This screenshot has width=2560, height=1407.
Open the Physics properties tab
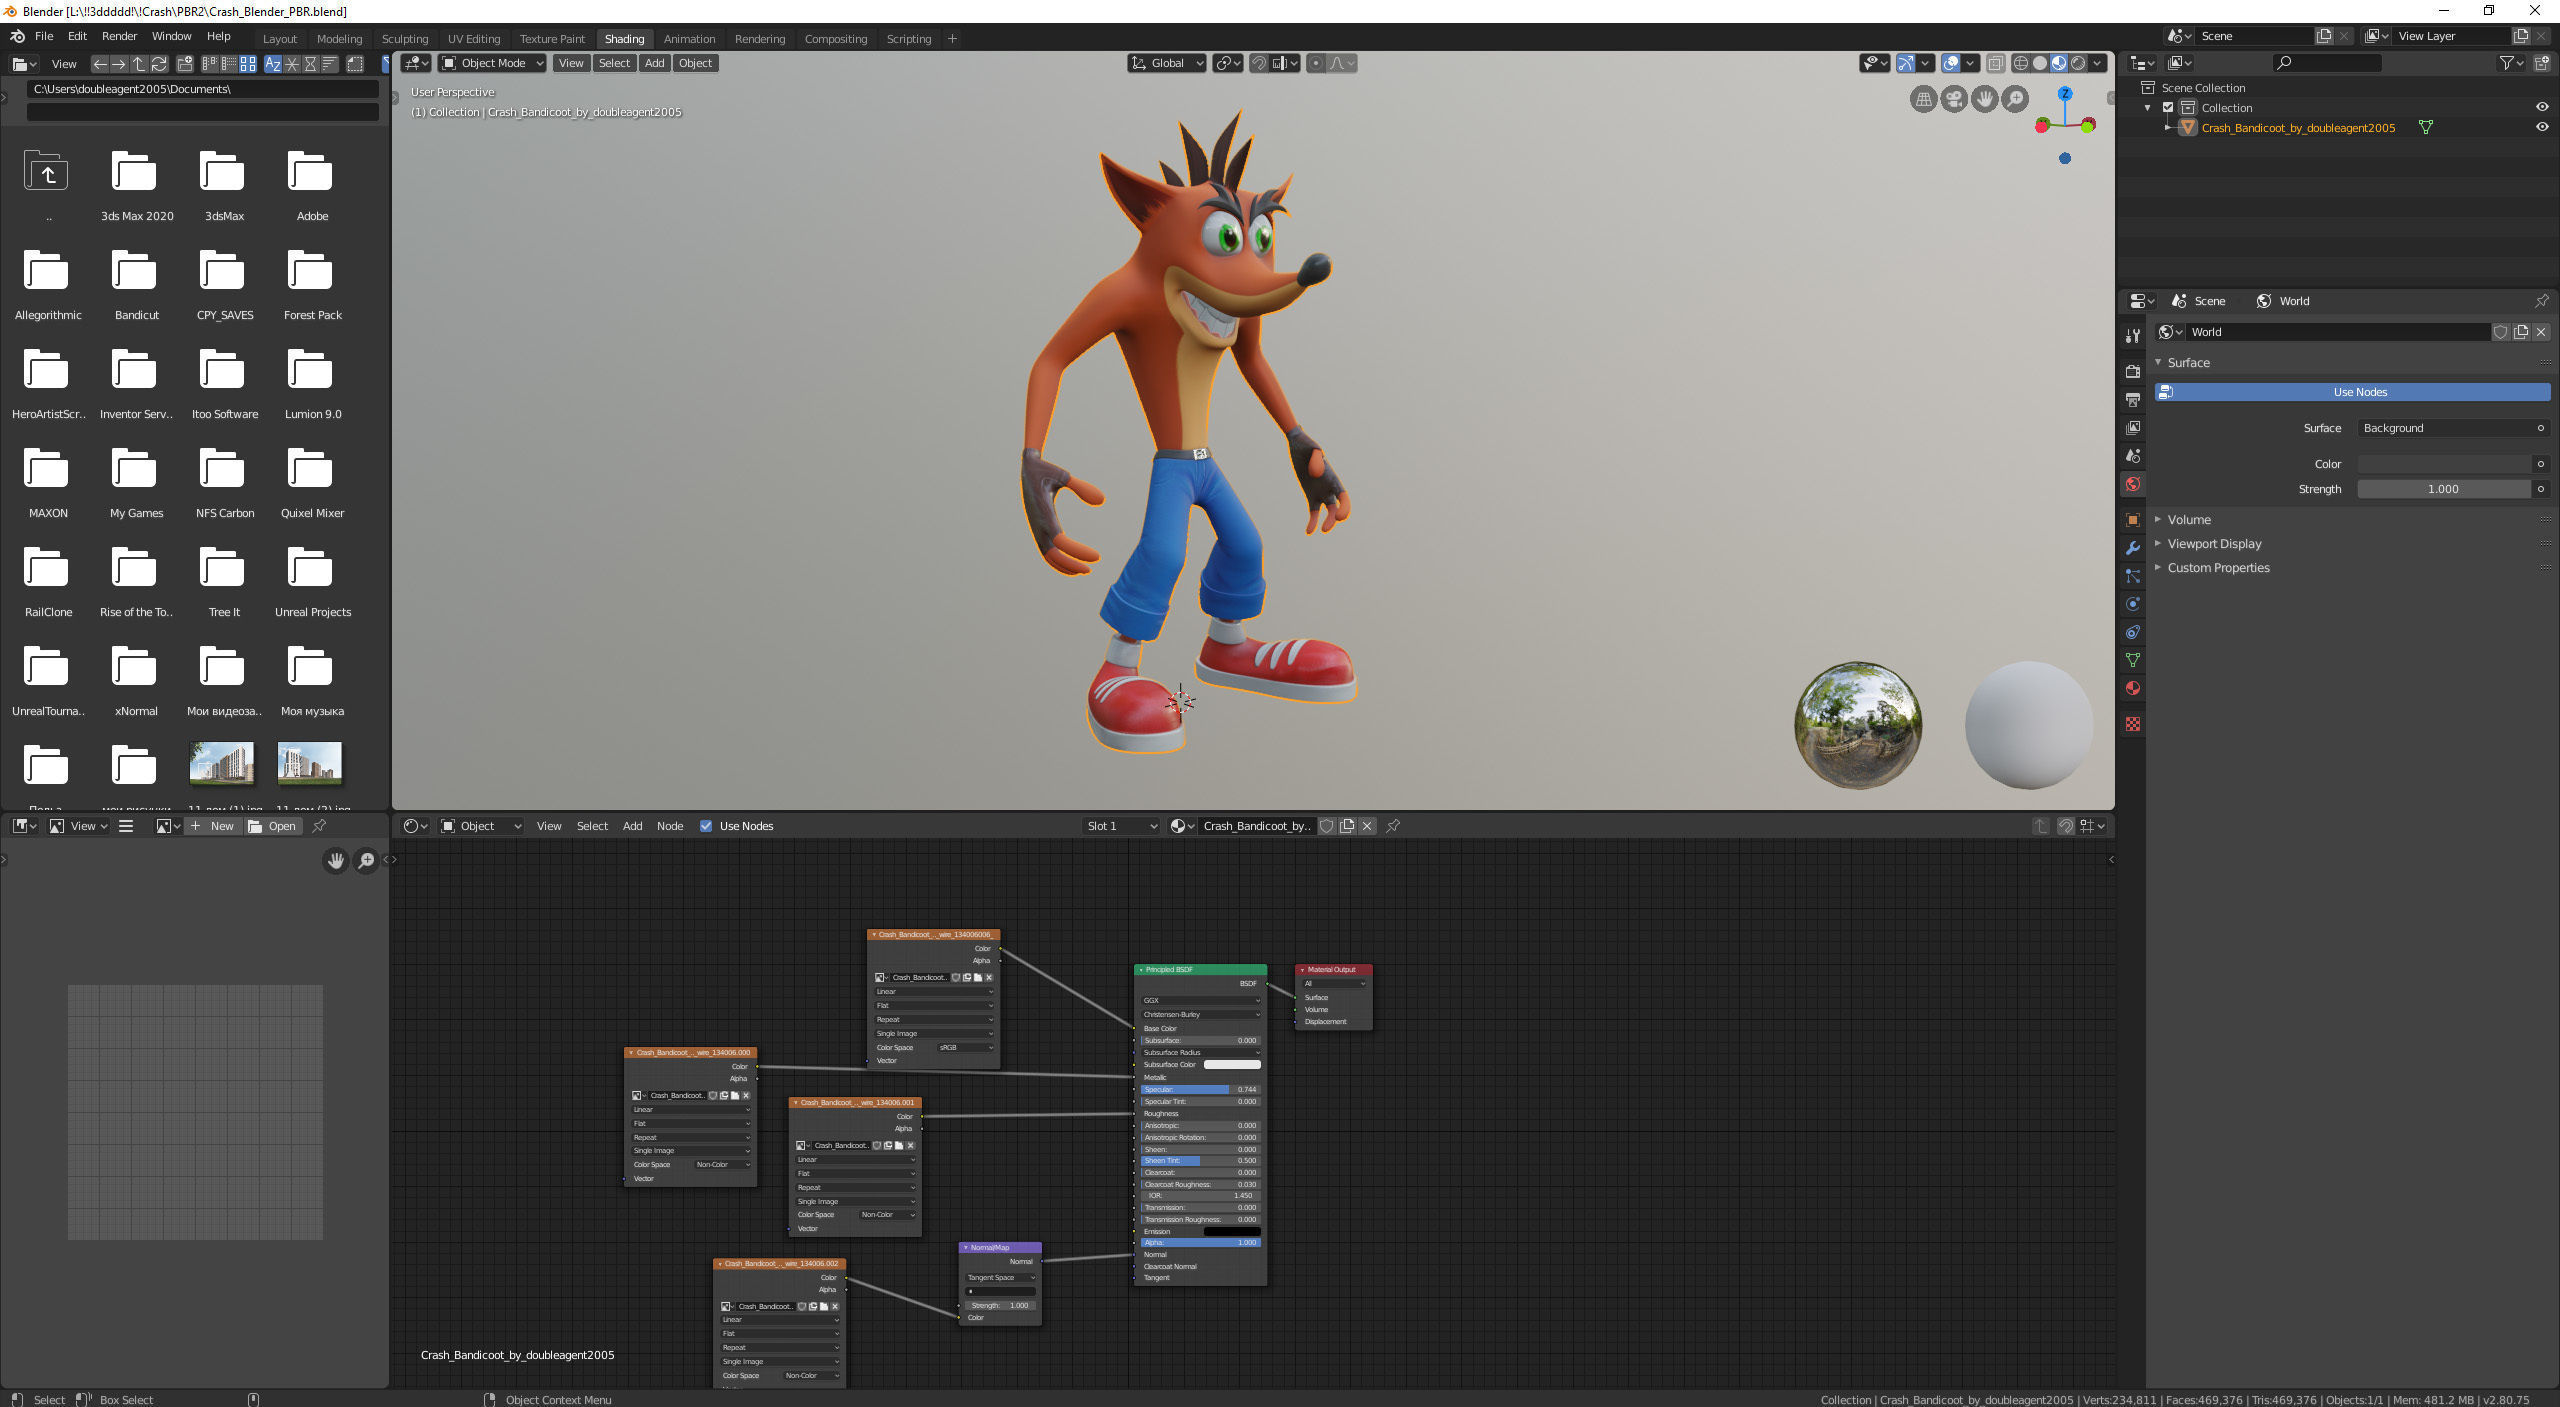[2133, 604]
